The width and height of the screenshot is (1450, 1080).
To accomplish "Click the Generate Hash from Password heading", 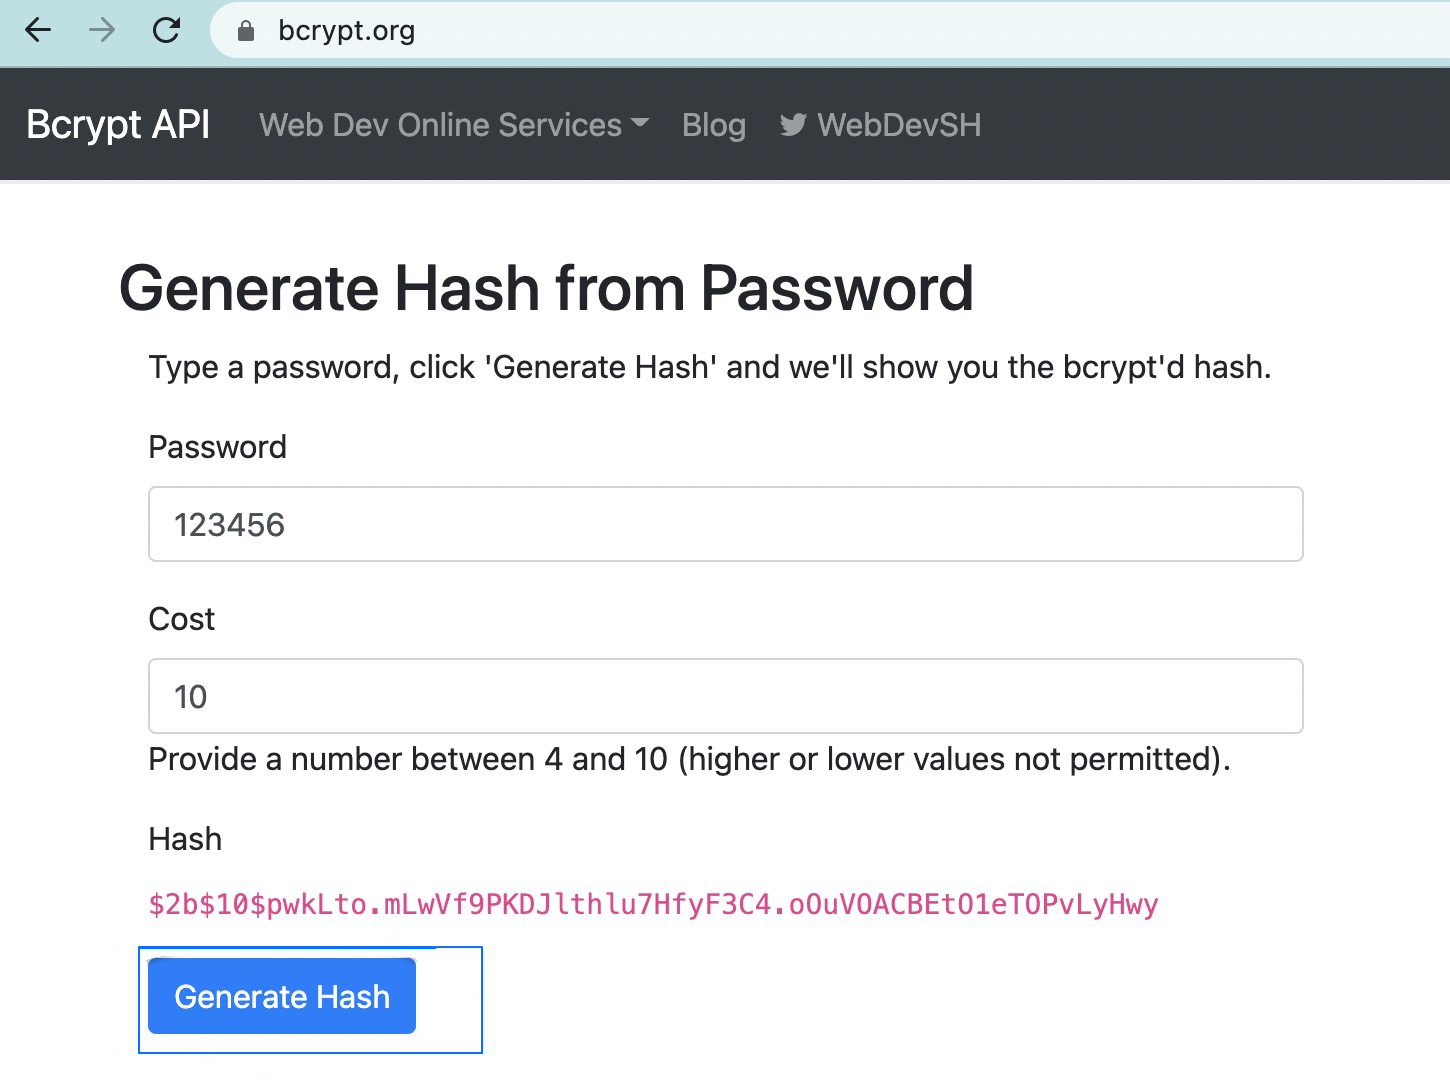I will click(546, 289).
